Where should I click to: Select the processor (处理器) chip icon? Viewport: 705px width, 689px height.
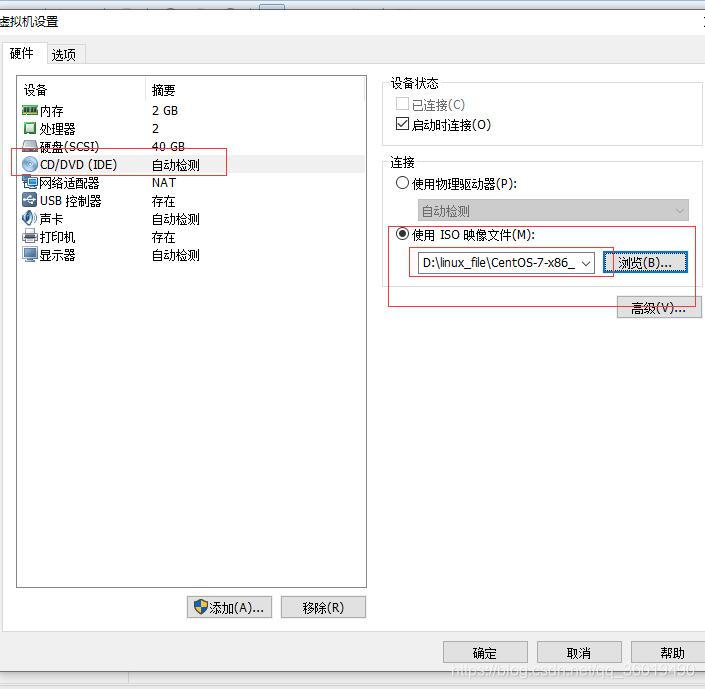30,128
